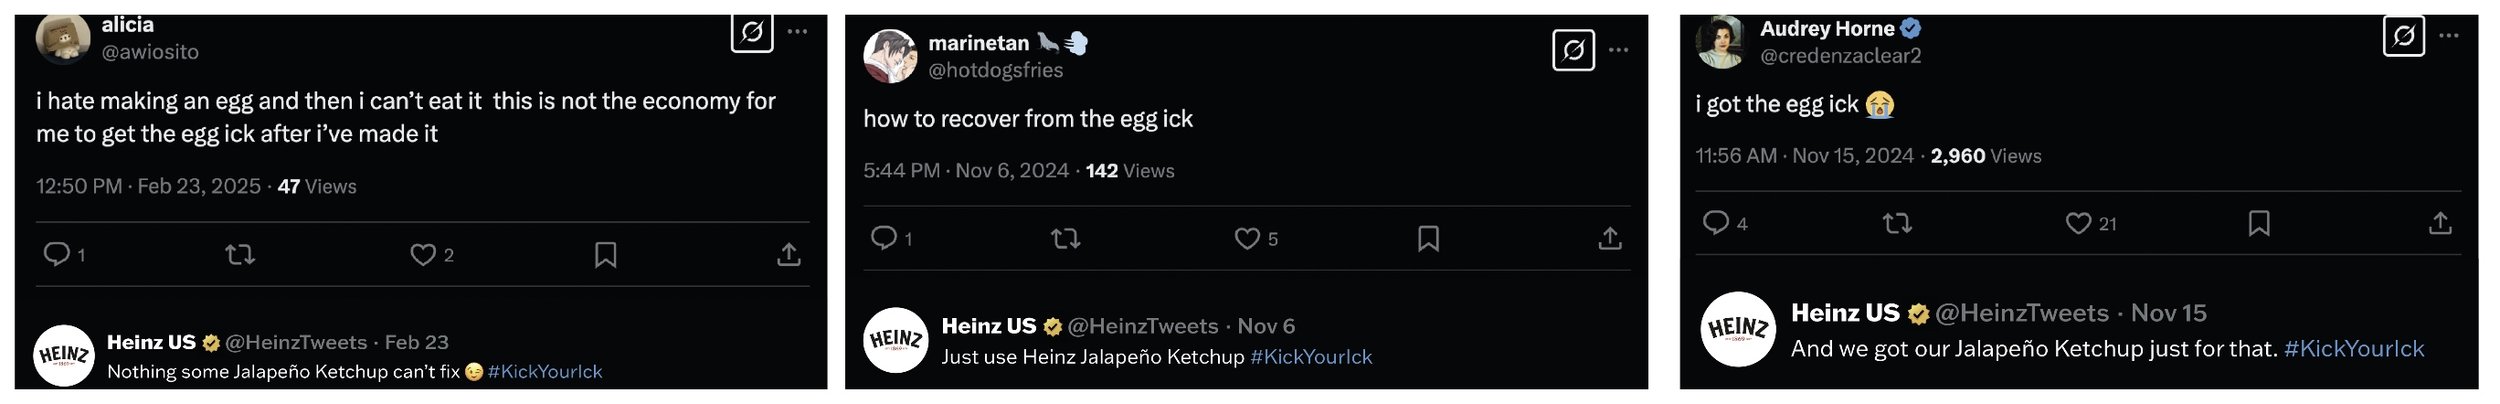Image resolution: width=2500 pixels, height=404 pixels.
Task: Like marinetan's egg ick tweet
Action: pos(1247,238)
